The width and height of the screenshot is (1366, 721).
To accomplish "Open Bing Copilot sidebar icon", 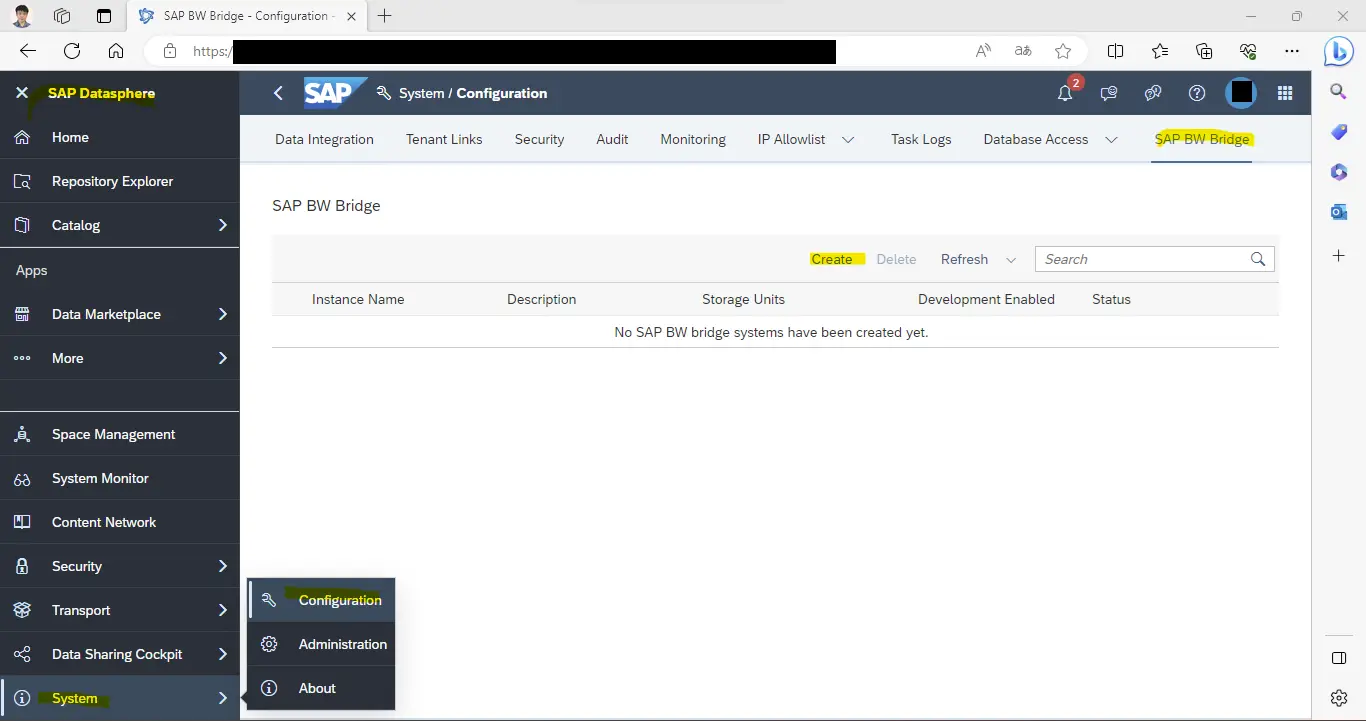I will click(1339, 51).
